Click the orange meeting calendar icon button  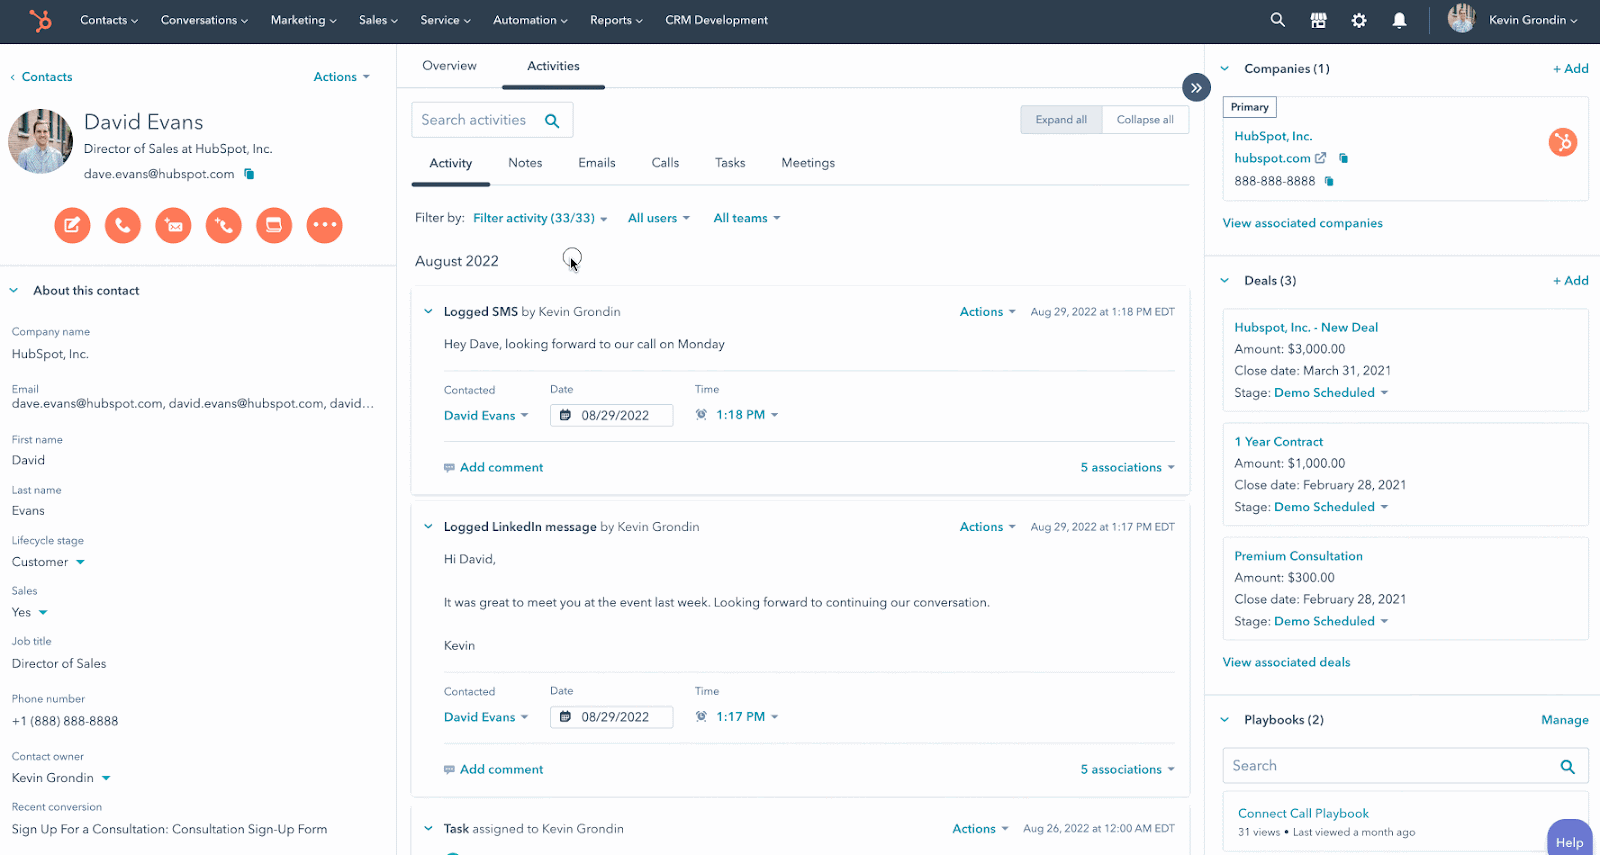[x=274, y=225]
